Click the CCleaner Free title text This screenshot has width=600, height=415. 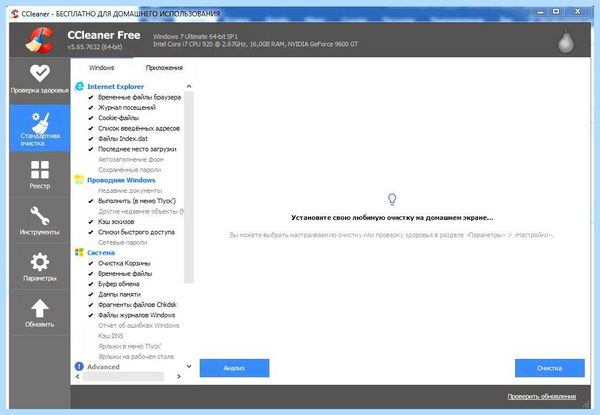click(x=104, y=35)
